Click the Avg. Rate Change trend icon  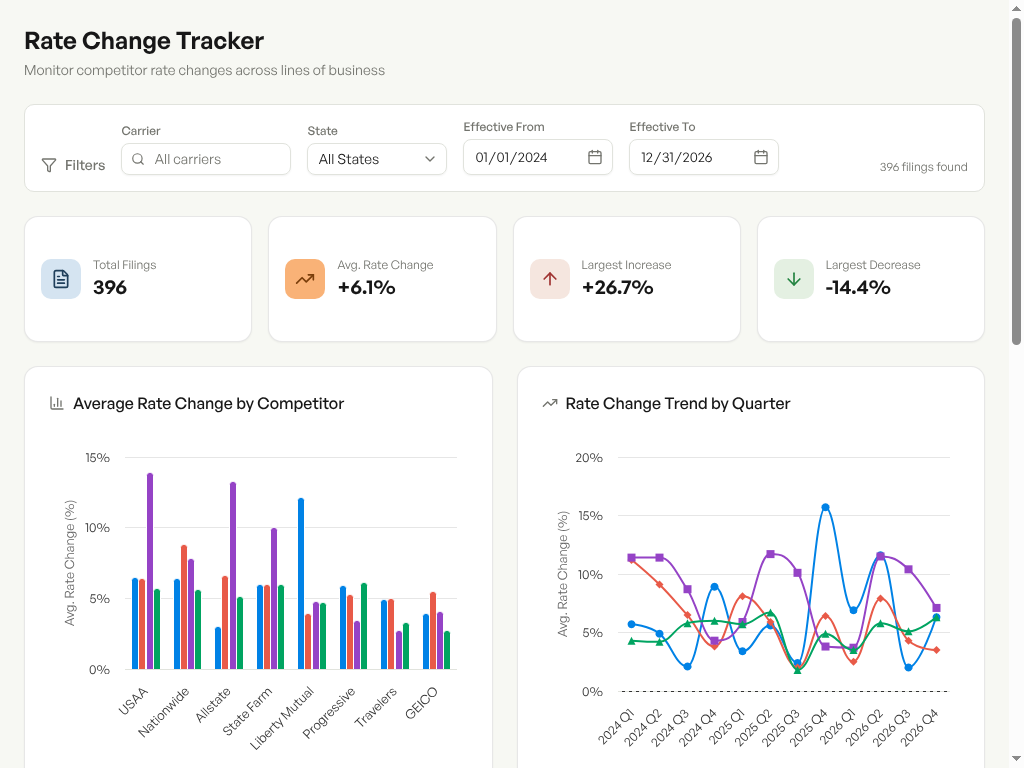tap(305, 279)
